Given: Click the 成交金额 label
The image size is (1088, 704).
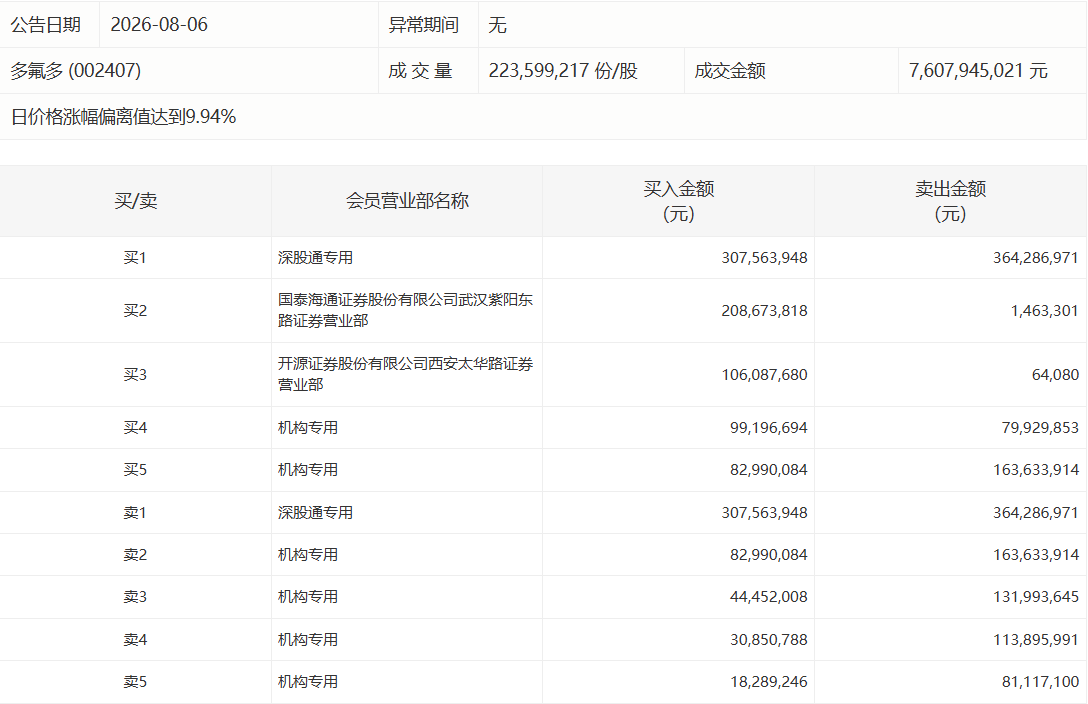Looking at the screenshot, I should (730, 71).
